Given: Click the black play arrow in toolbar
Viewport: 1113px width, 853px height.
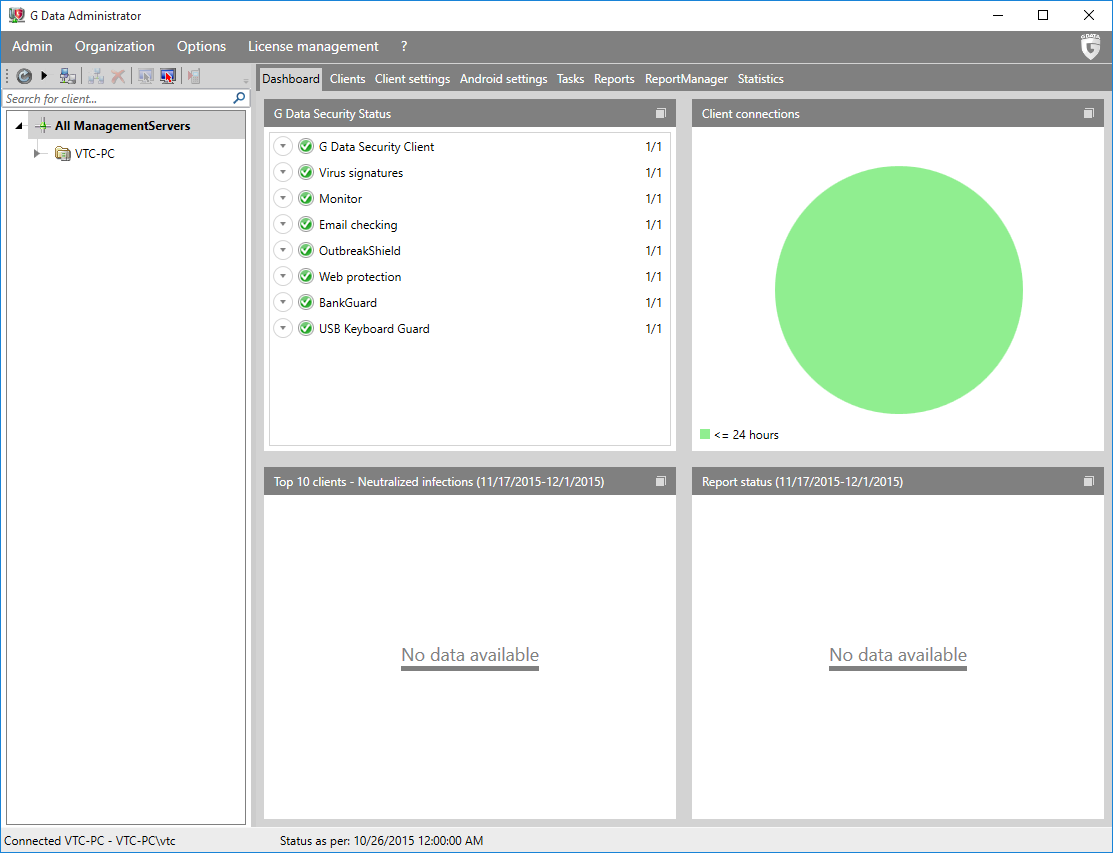Looking at the screenshot, I should (44, 76).
